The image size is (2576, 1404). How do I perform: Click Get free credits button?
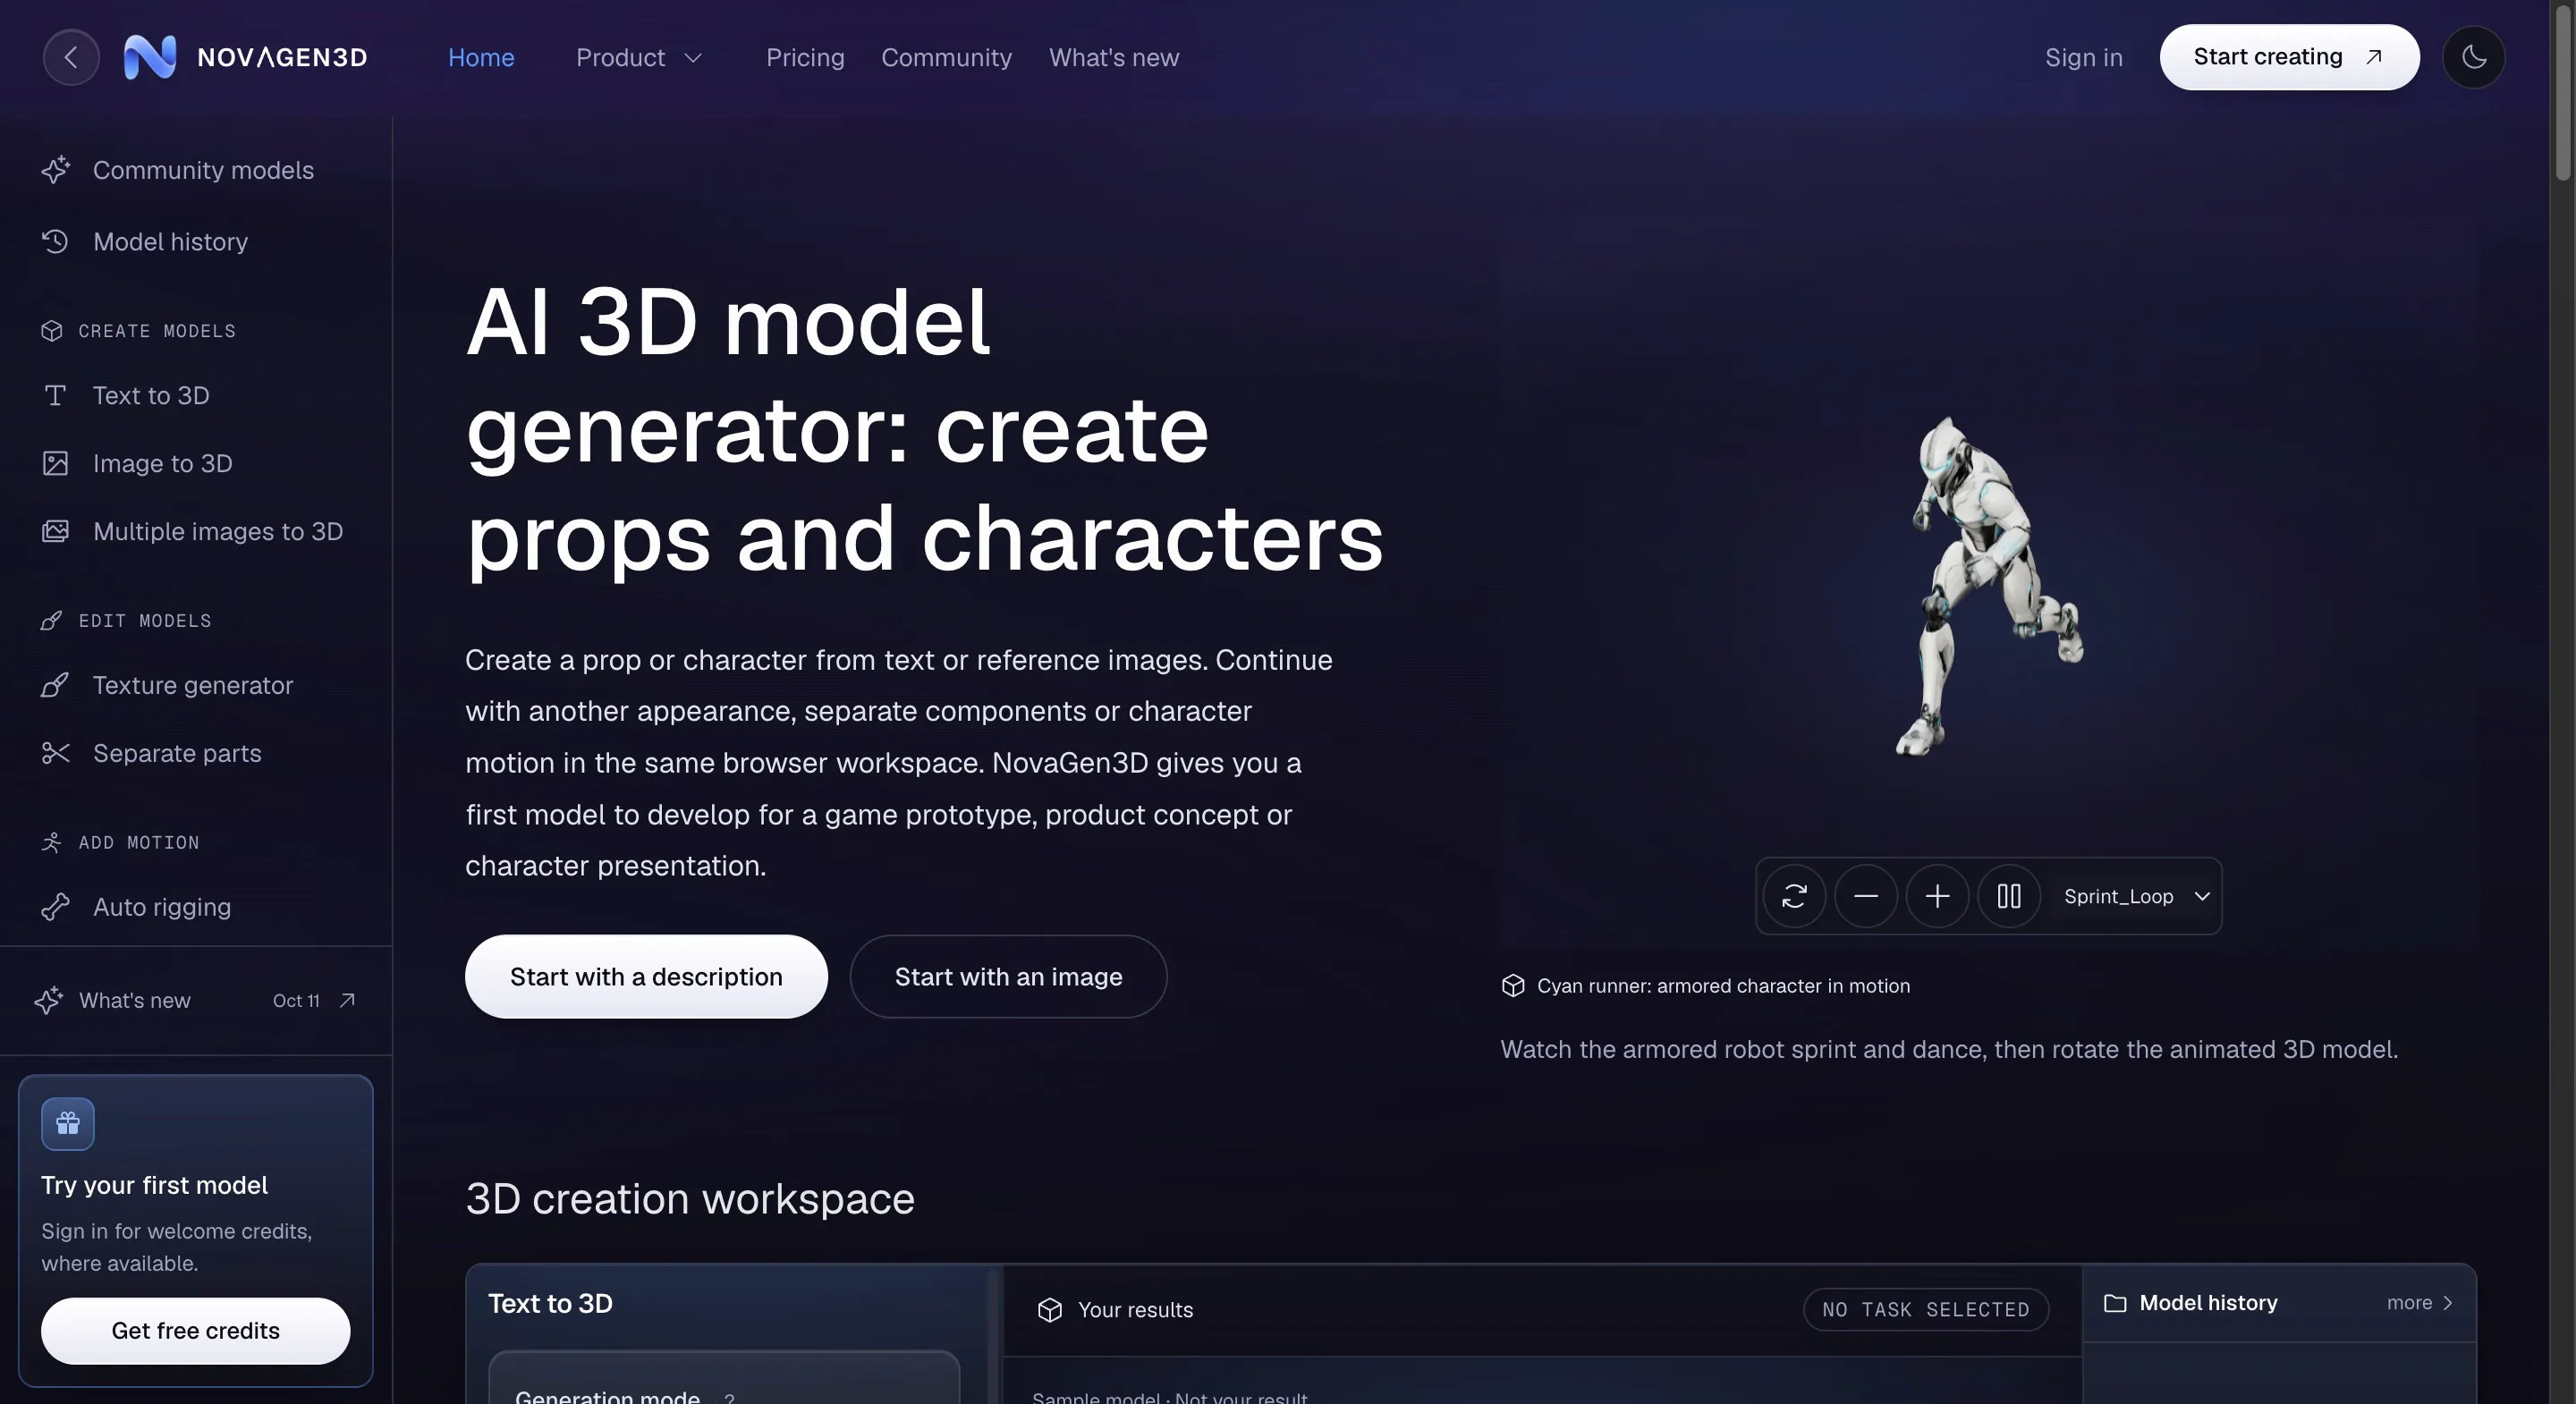[x=196, y=1330]
